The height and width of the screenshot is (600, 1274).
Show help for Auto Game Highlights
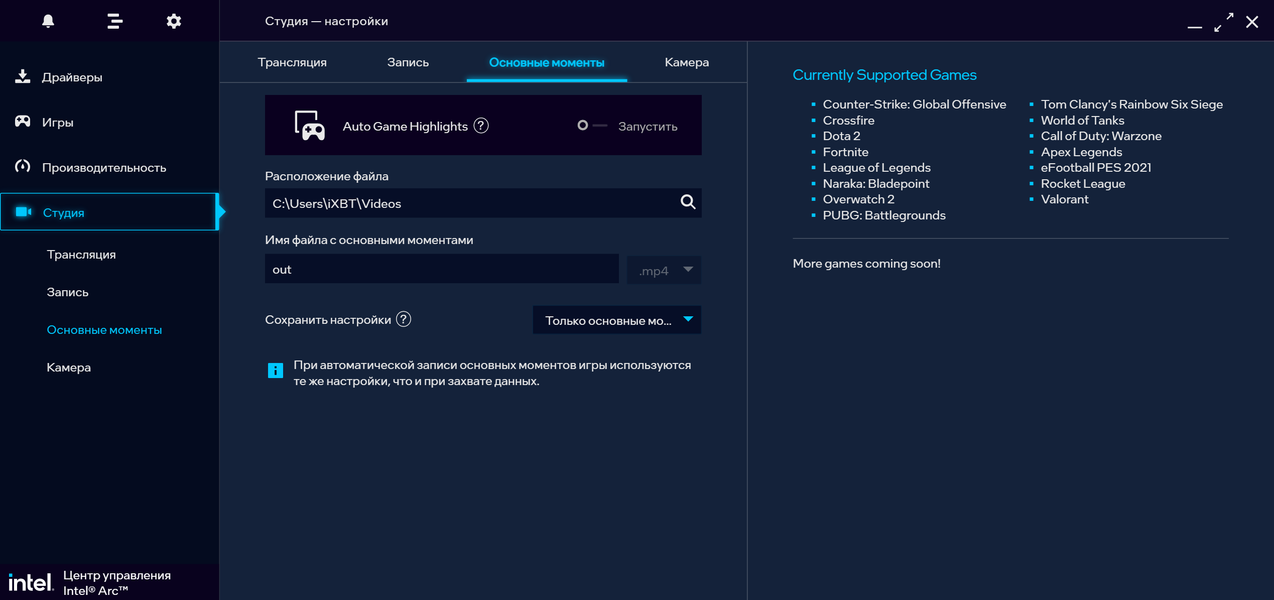pos(481,126)
